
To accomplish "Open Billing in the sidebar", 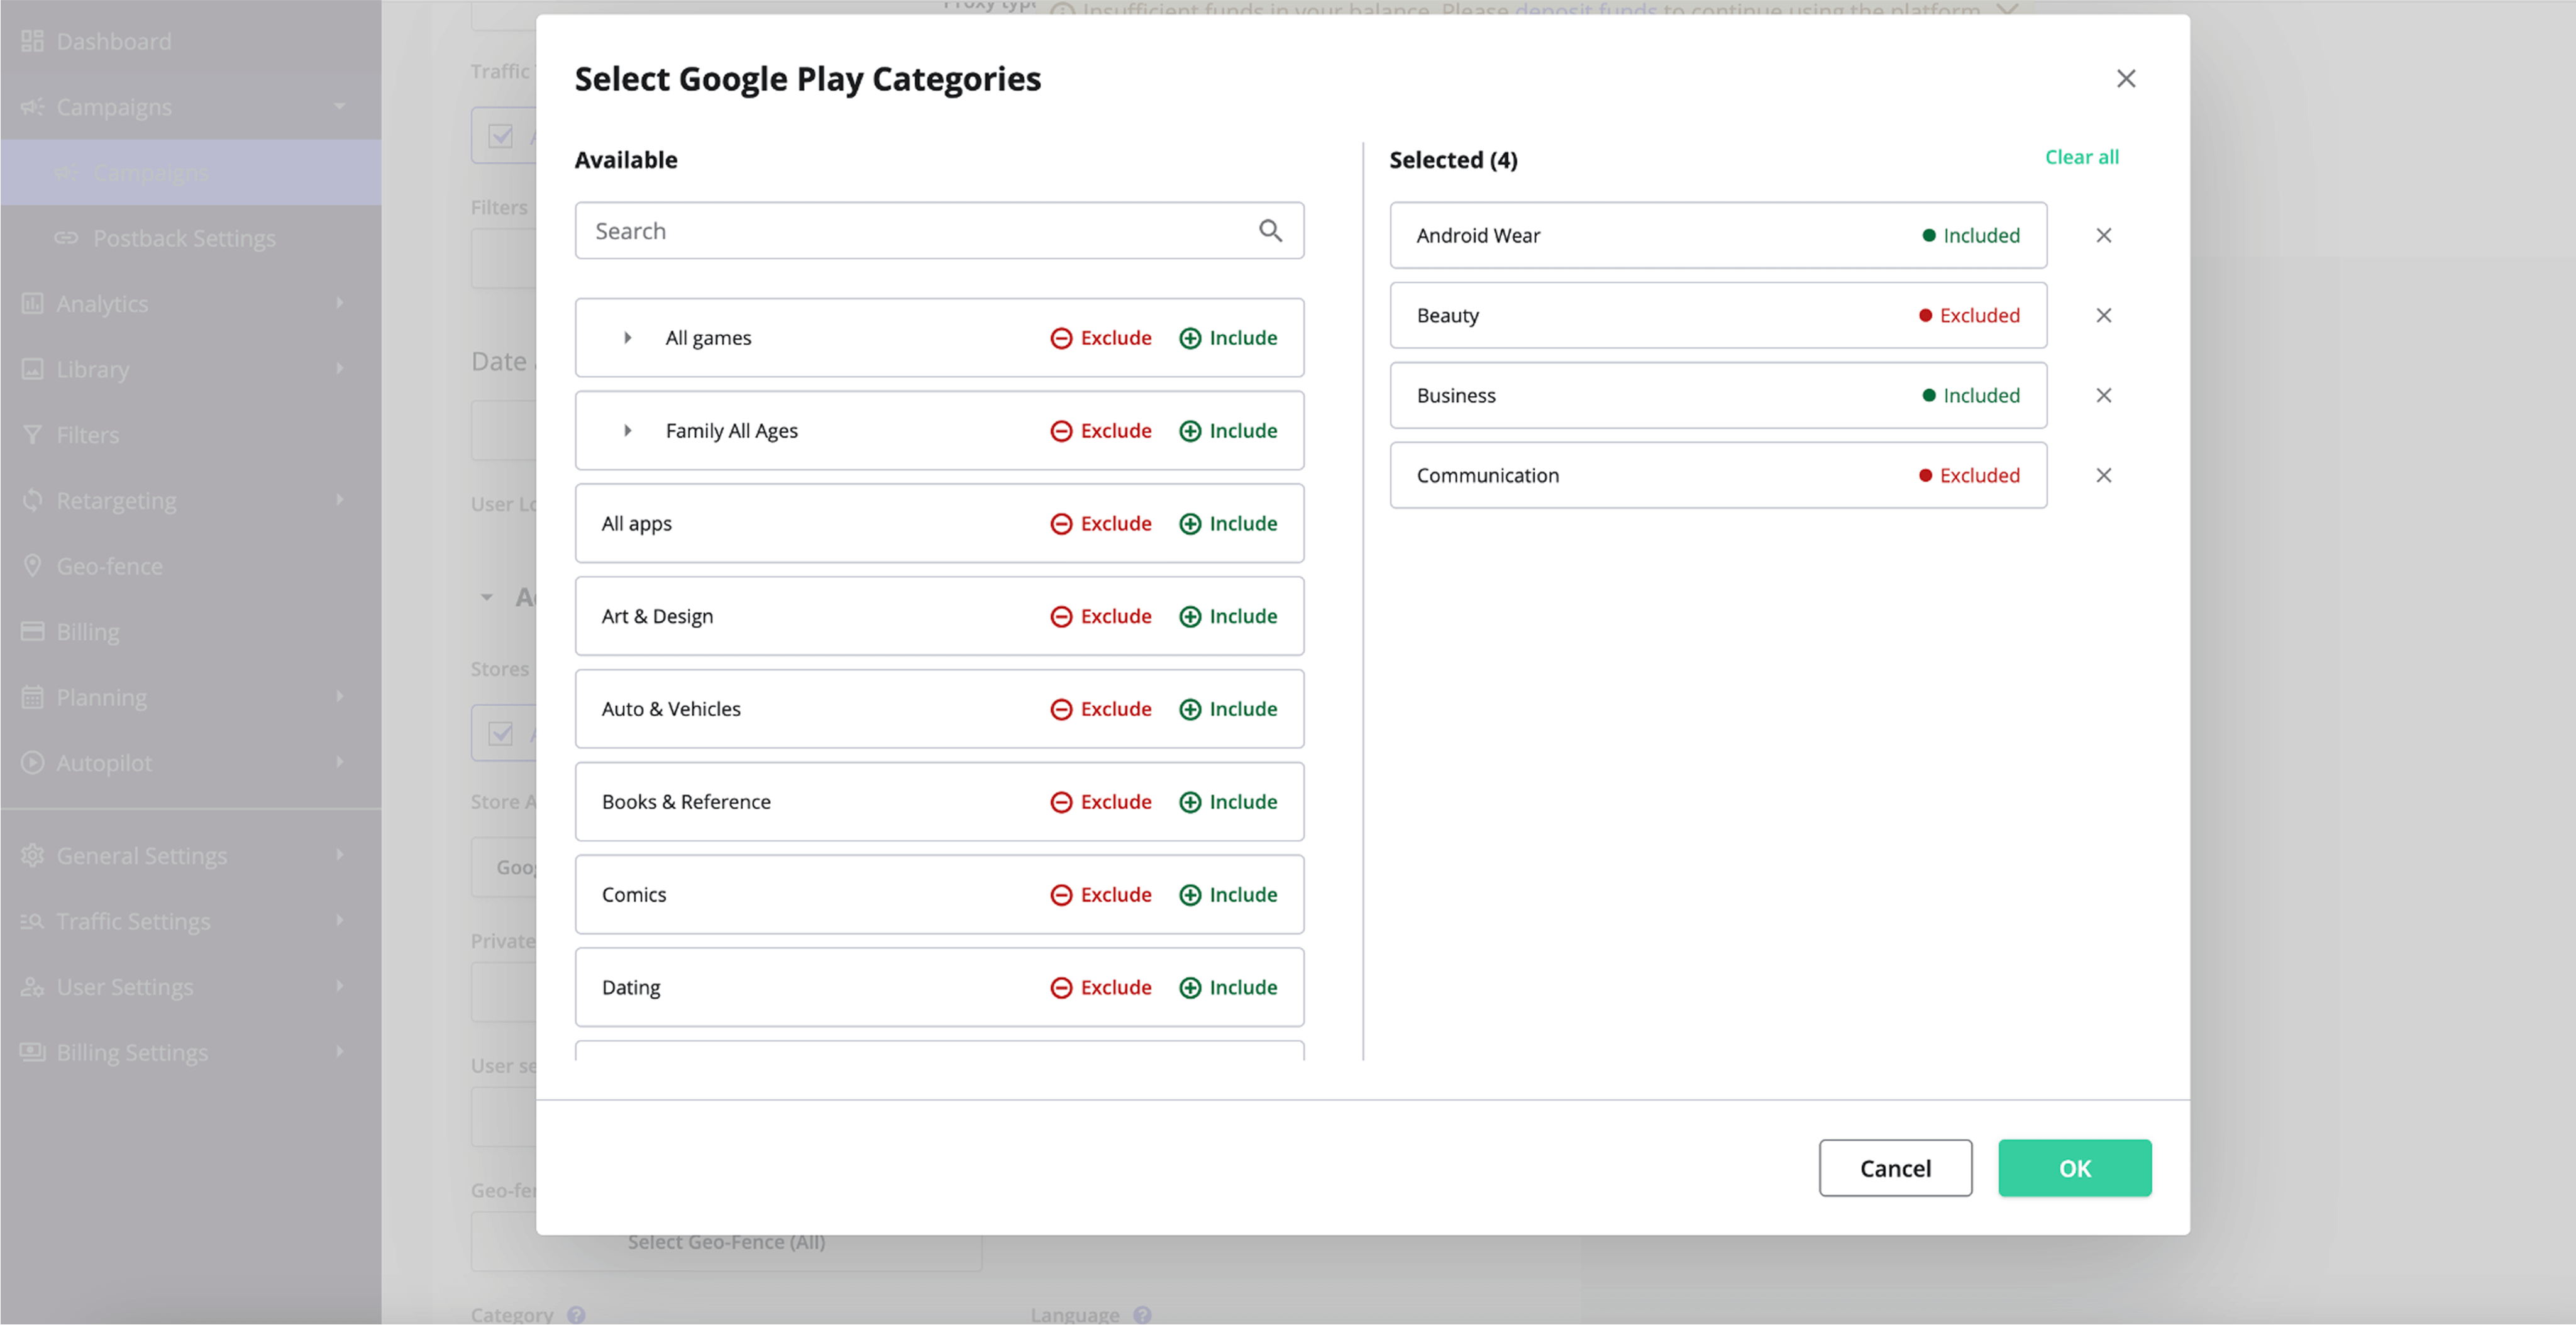I will (190, 632).
